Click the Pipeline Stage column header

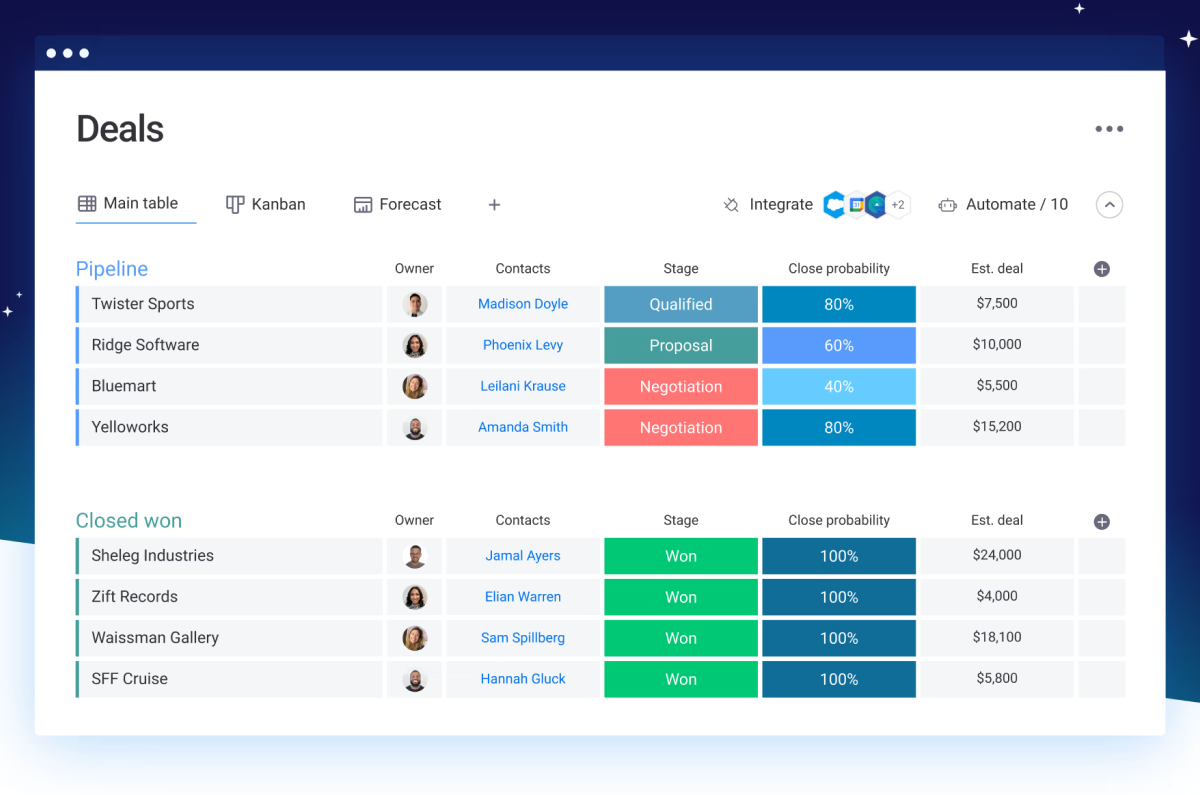681,269
